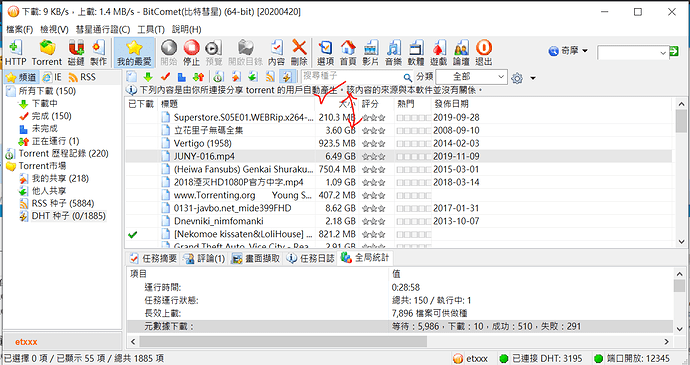This screenshot has width=690, height=365.
Task: Open the gear settings dropdown arrow
Action: 532,78
